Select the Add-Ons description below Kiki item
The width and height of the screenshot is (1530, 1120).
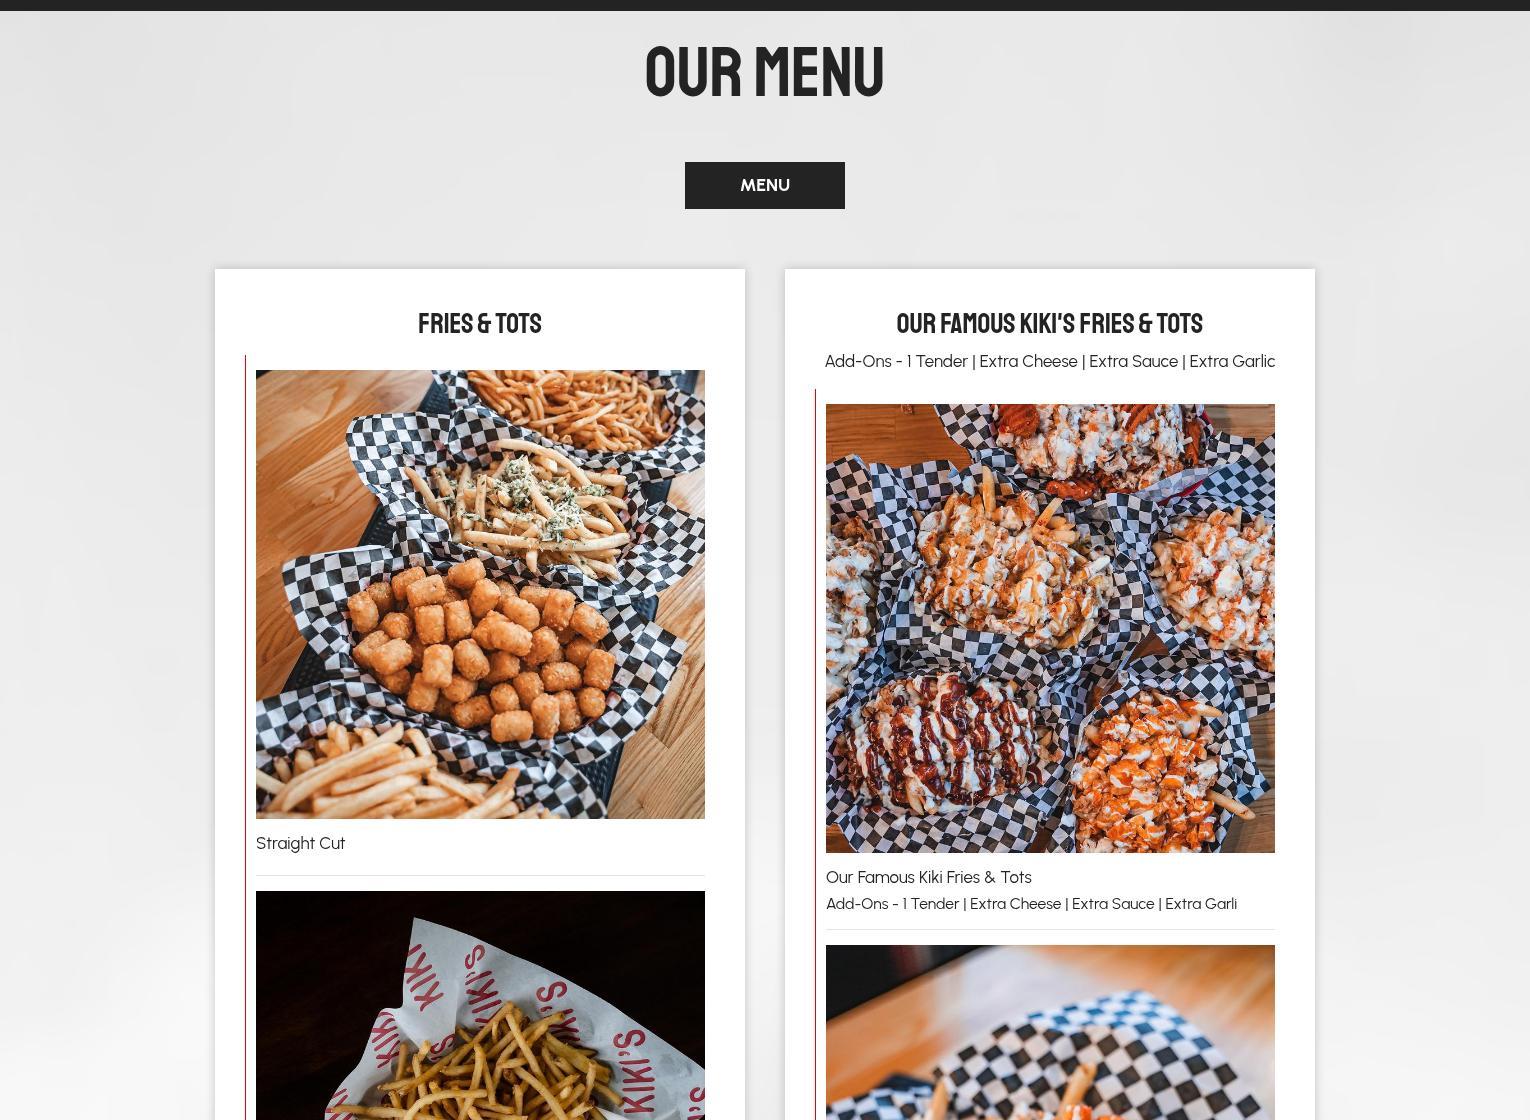tap(1031, 904)
